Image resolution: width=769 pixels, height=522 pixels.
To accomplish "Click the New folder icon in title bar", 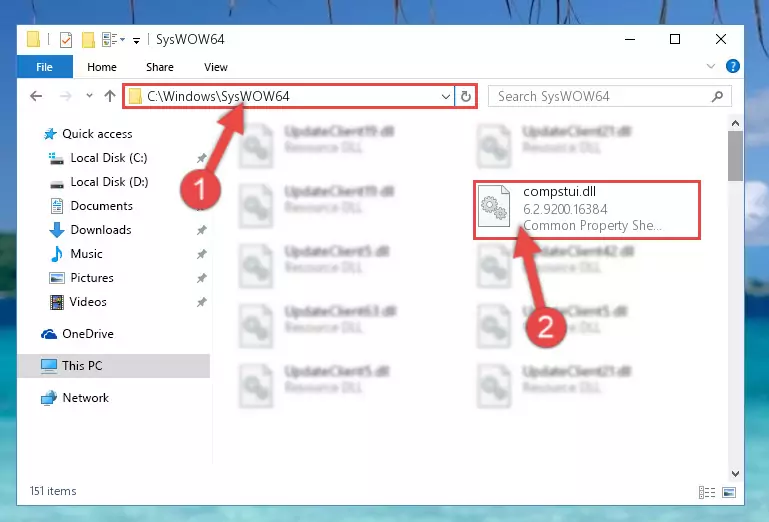I will [88, 40].
